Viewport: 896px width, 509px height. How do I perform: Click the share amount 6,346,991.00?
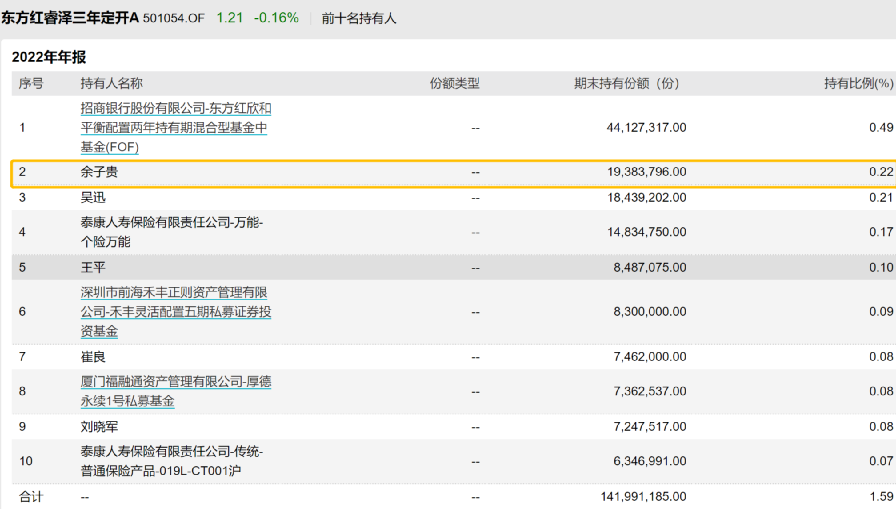pyautogui.click(x=650, y=461)
